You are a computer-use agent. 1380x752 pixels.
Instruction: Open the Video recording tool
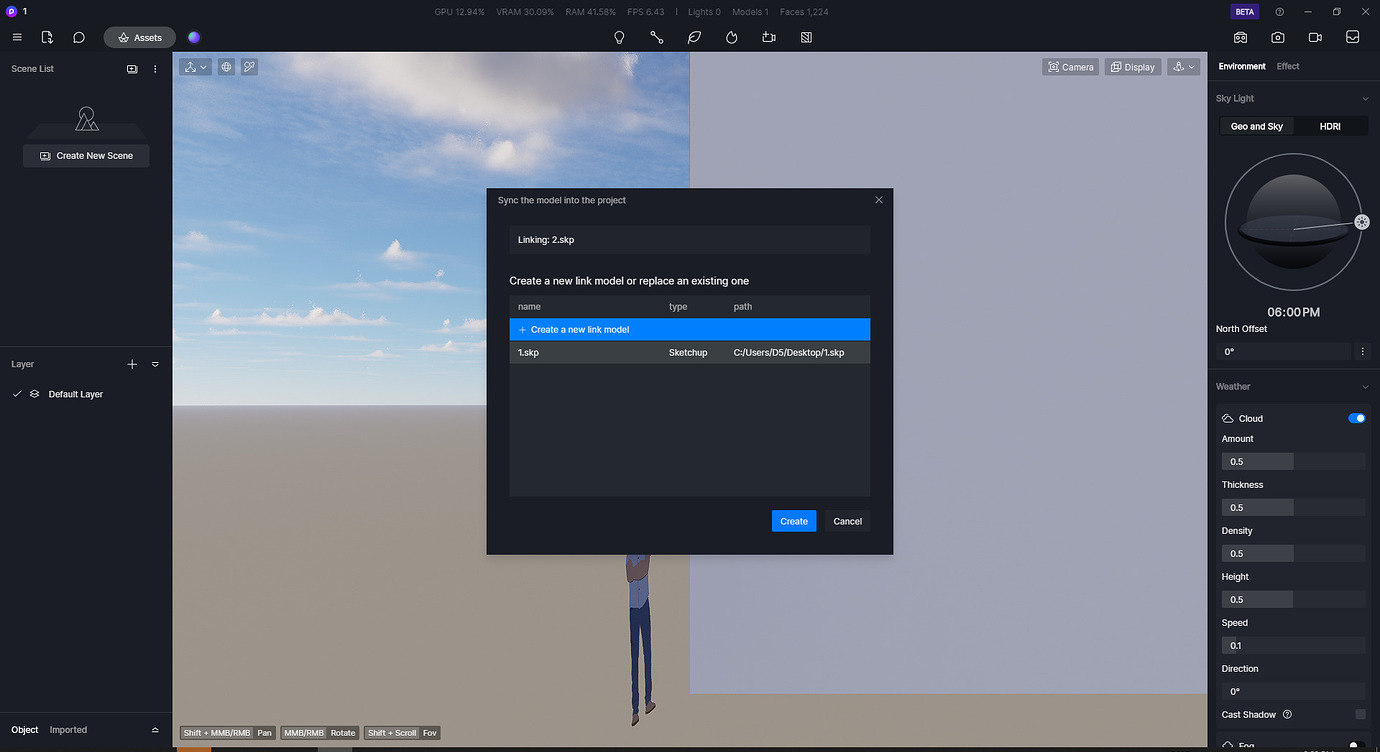coord(1314,37)
